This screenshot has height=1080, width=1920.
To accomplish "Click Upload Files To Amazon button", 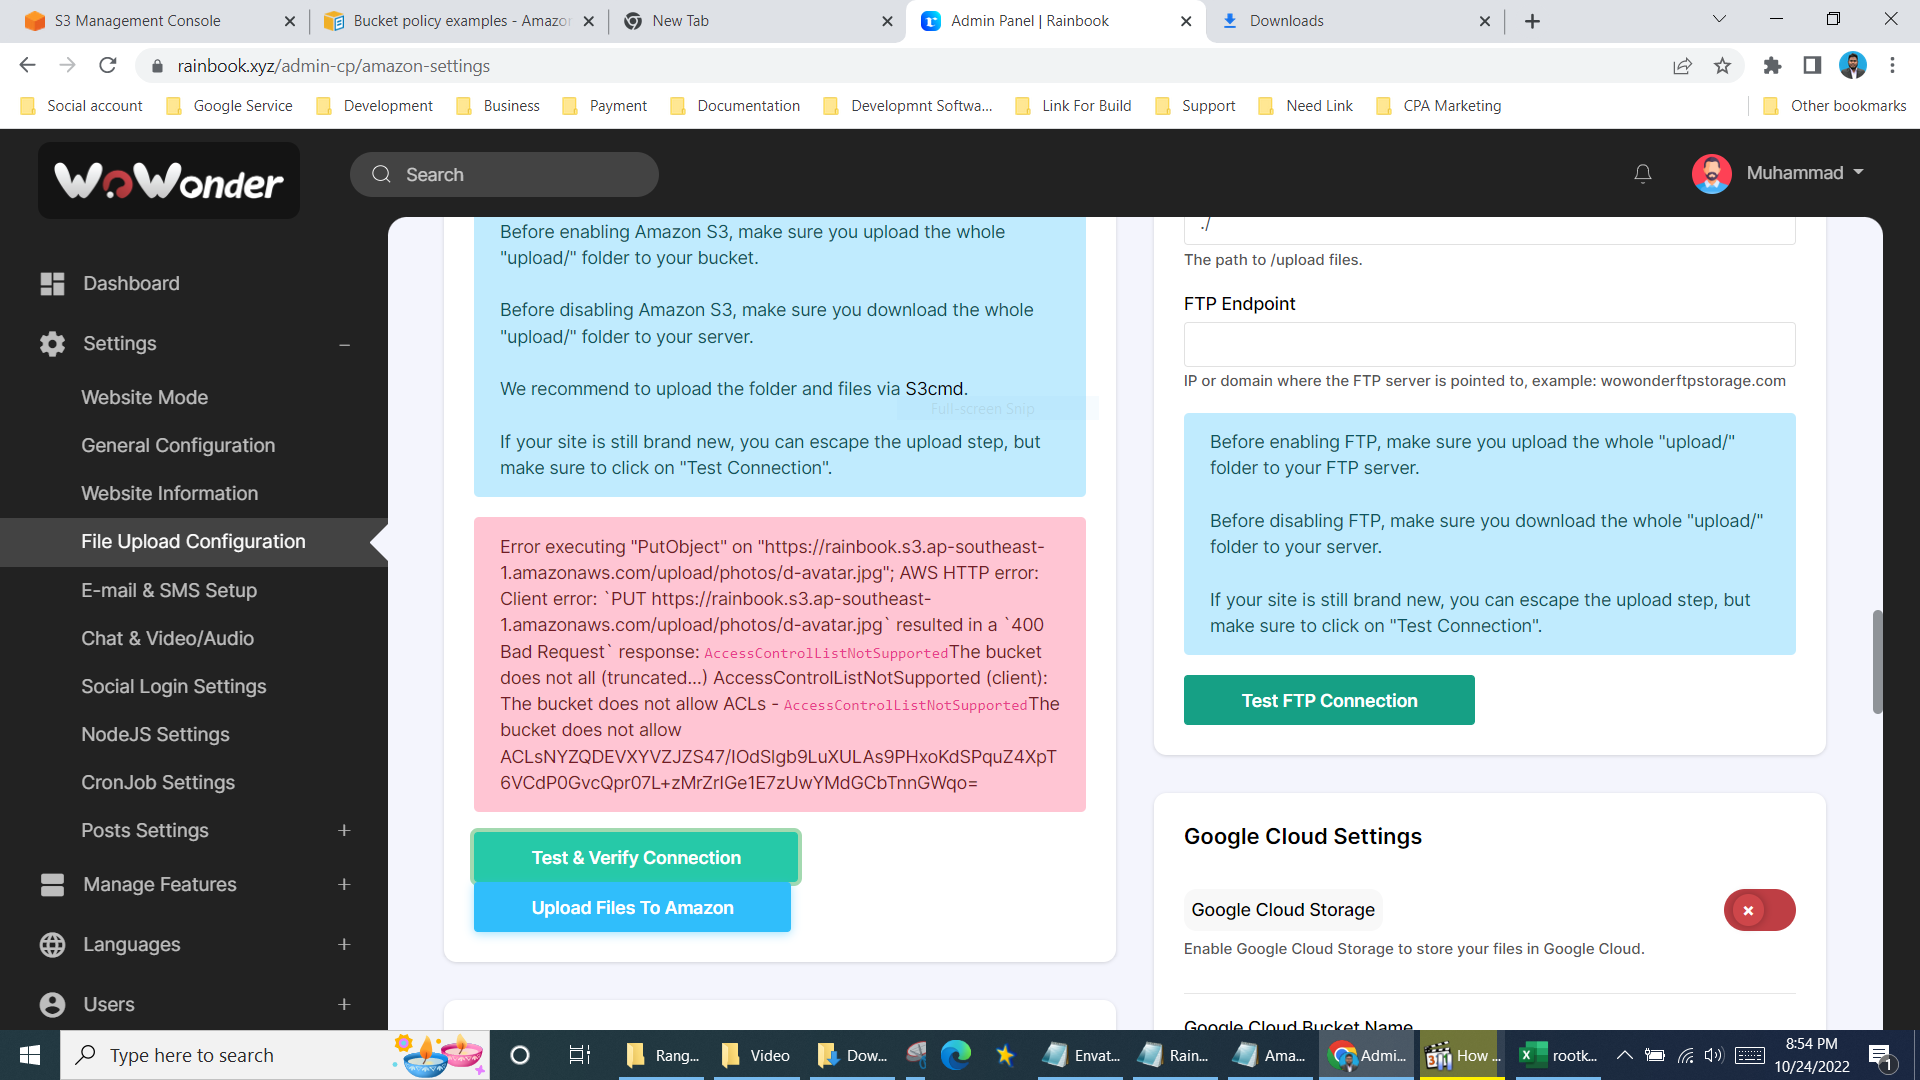I will (x=632, y=908).
